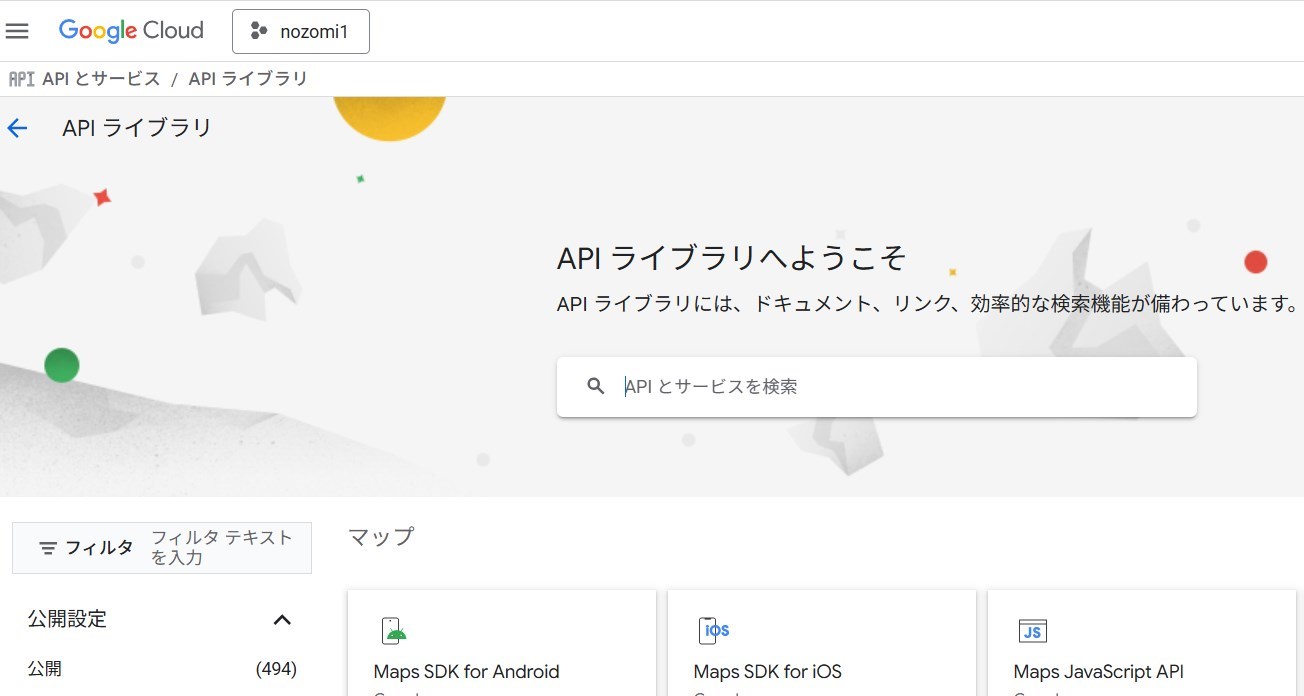This screenshot has height=696, width=1304.
Task: Click the Maps SDK for Android icon
Action: [x=394, y=631]
